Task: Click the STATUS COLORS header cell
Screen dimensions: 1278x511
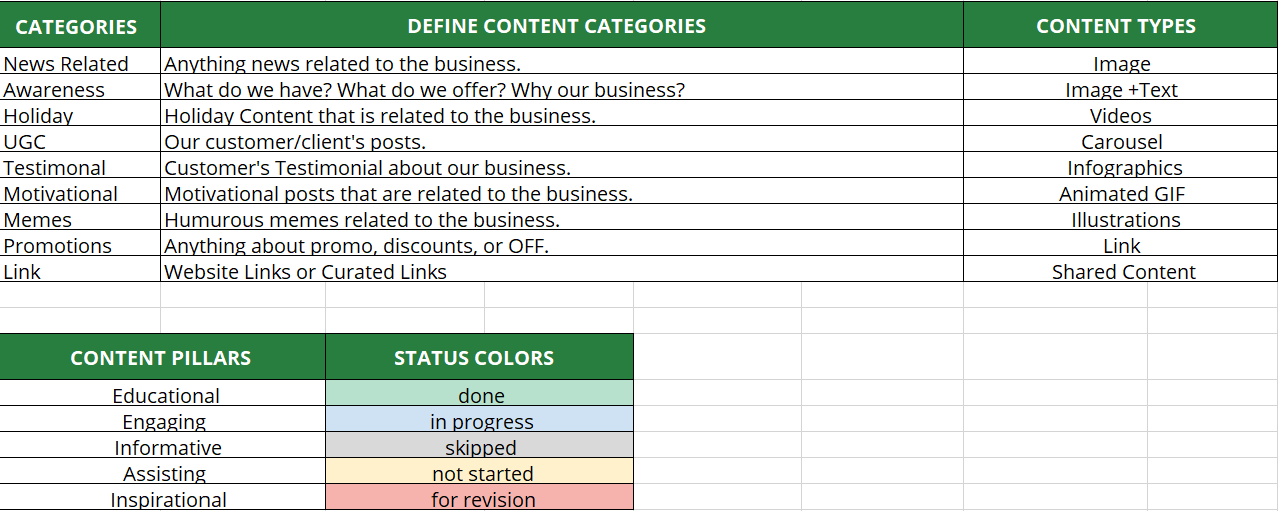Action: click(474, 357)
